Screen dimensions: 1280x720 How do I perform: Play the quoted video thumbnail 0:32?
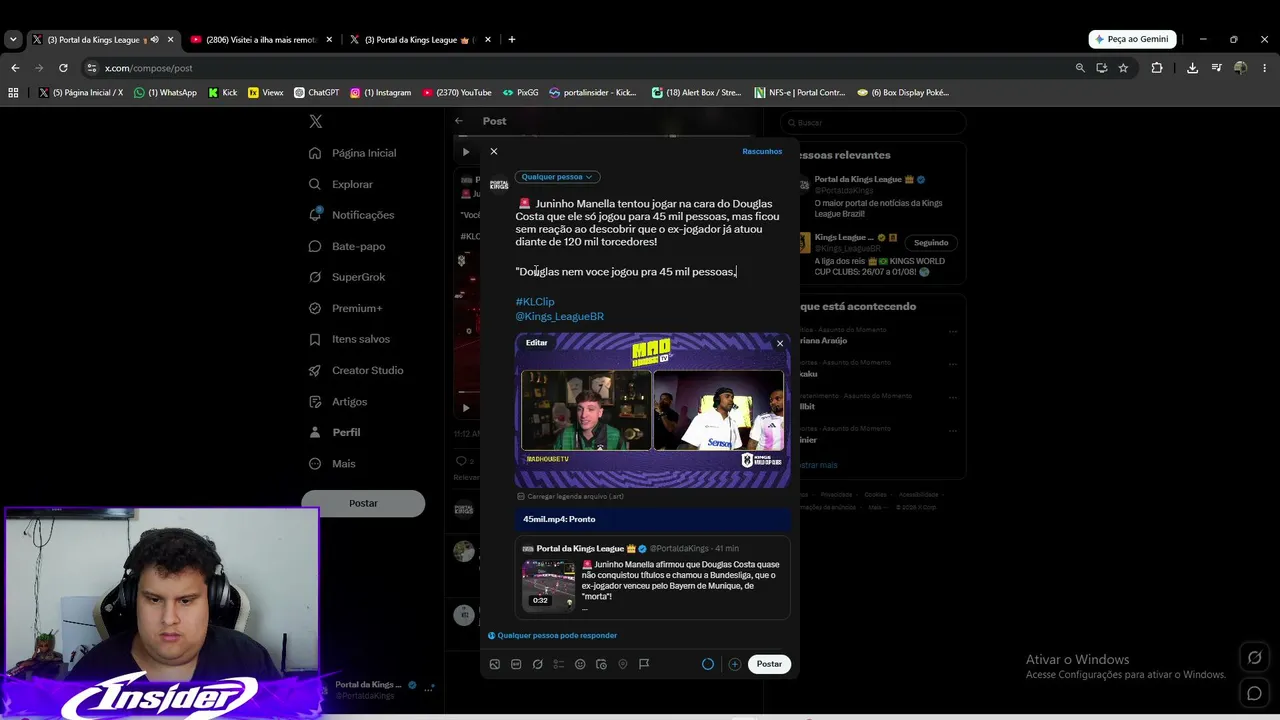click(548, 584)
